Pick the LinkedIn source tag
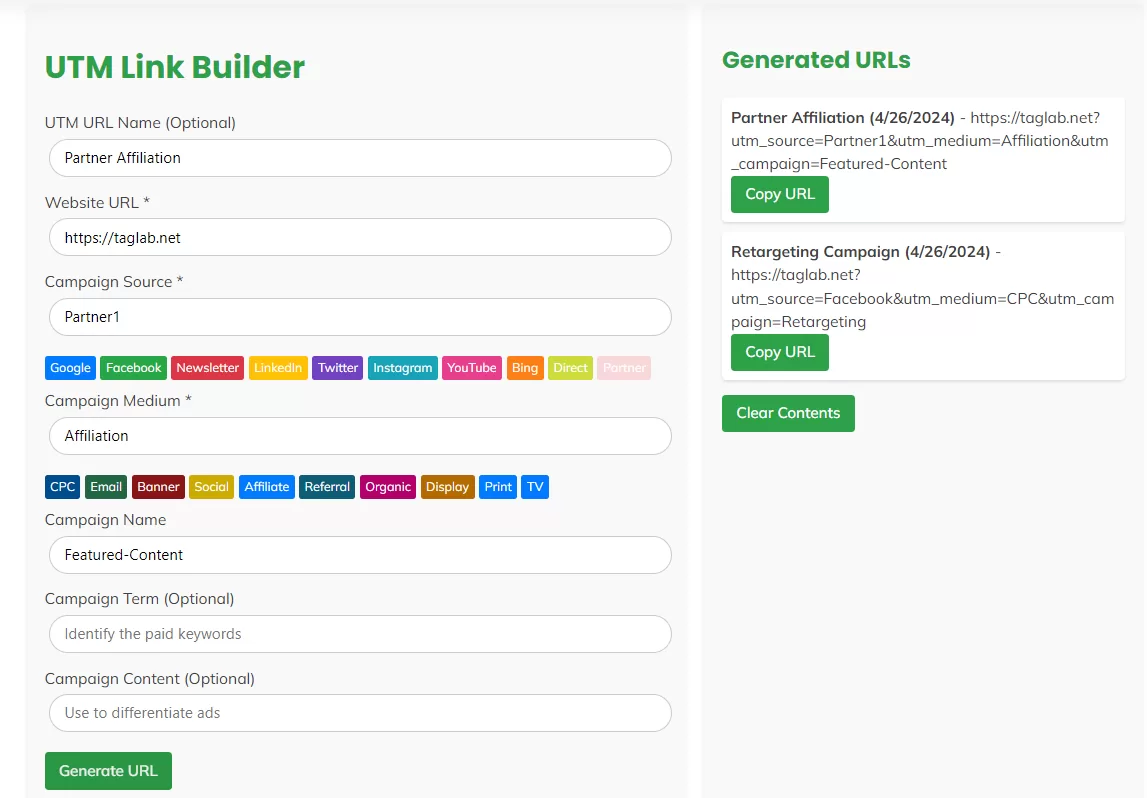Viewport: 1147px width, 798px height. tap(278, 368)
